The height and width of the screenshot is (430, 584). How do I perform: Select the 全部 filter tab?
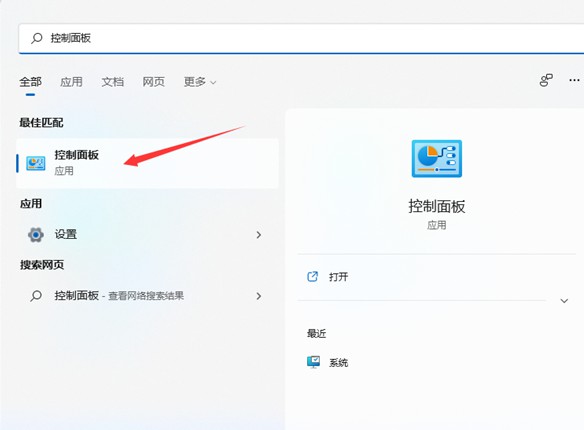click(x=31, y=82)
